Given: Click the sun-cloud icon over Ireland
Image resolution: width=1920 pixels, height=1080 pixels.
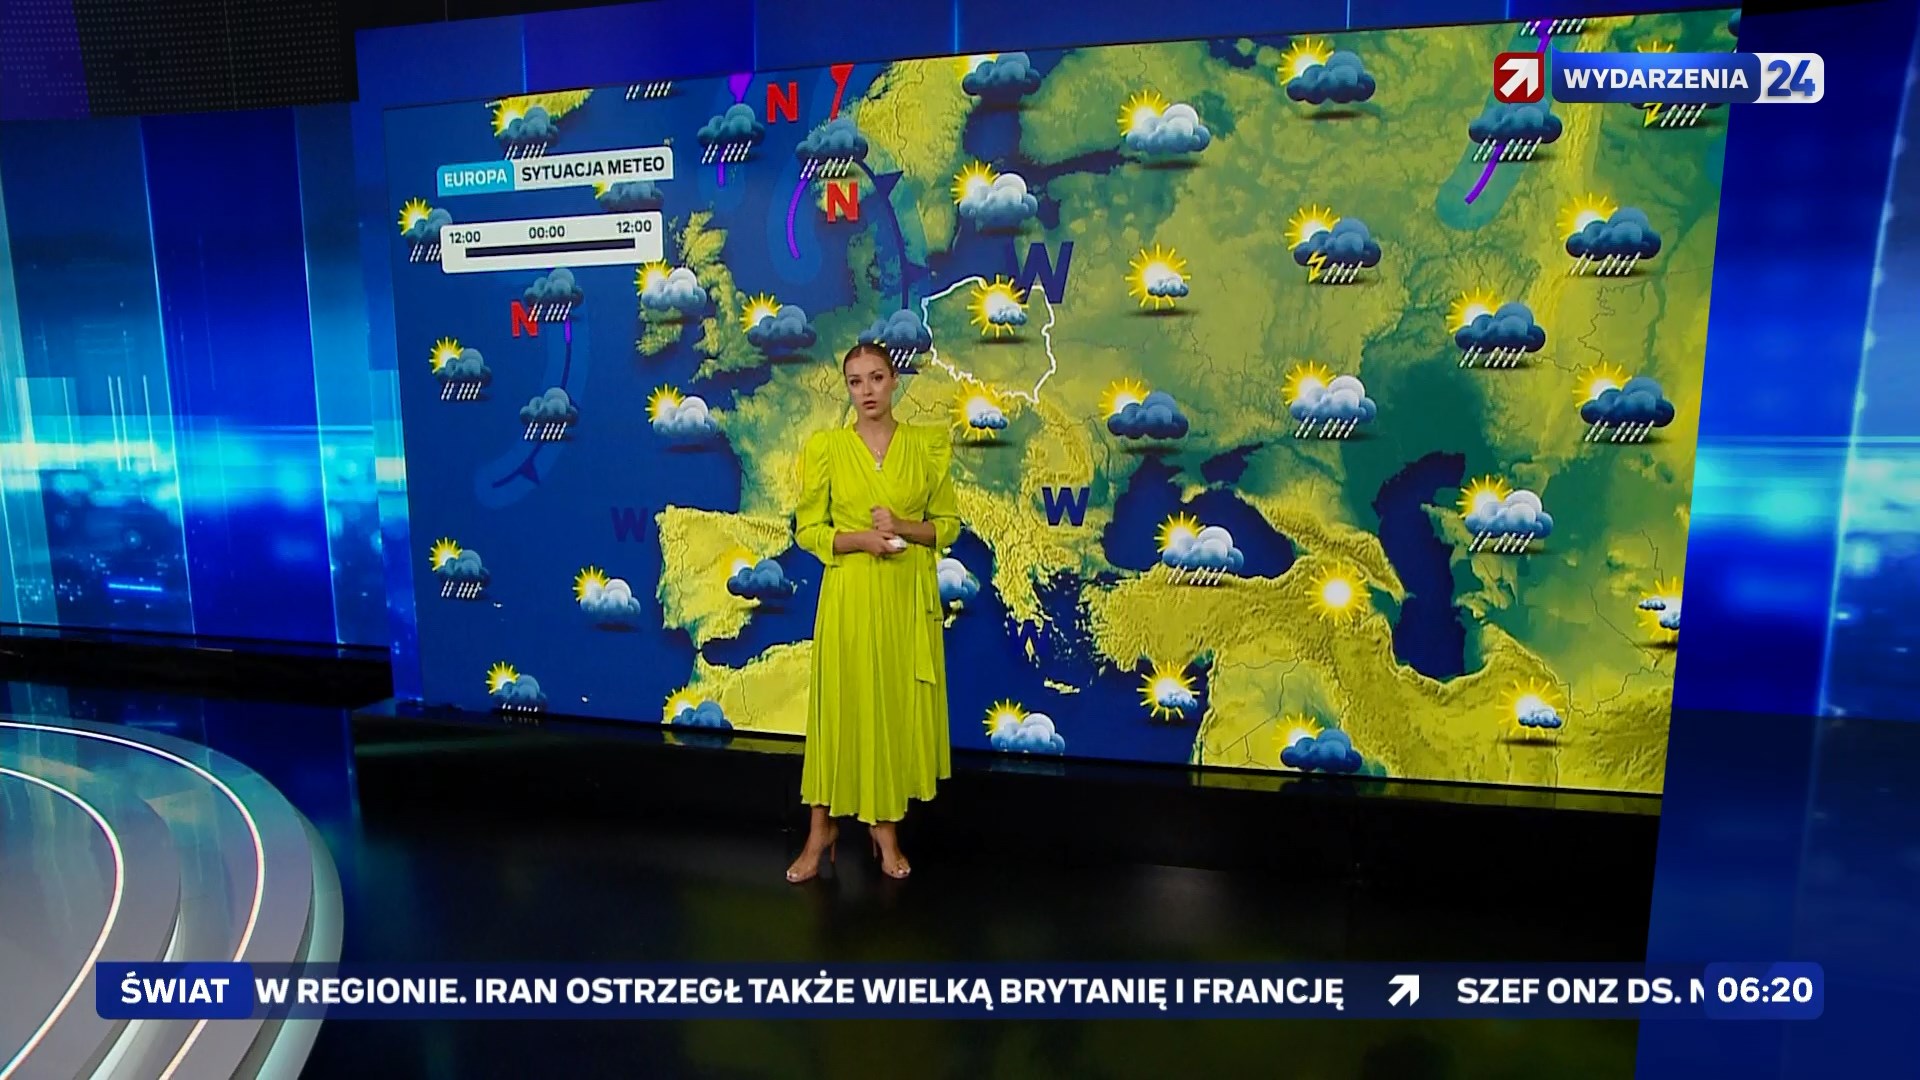Looking at the screenshot, I should pyautogui.click(x=672, y=290).
